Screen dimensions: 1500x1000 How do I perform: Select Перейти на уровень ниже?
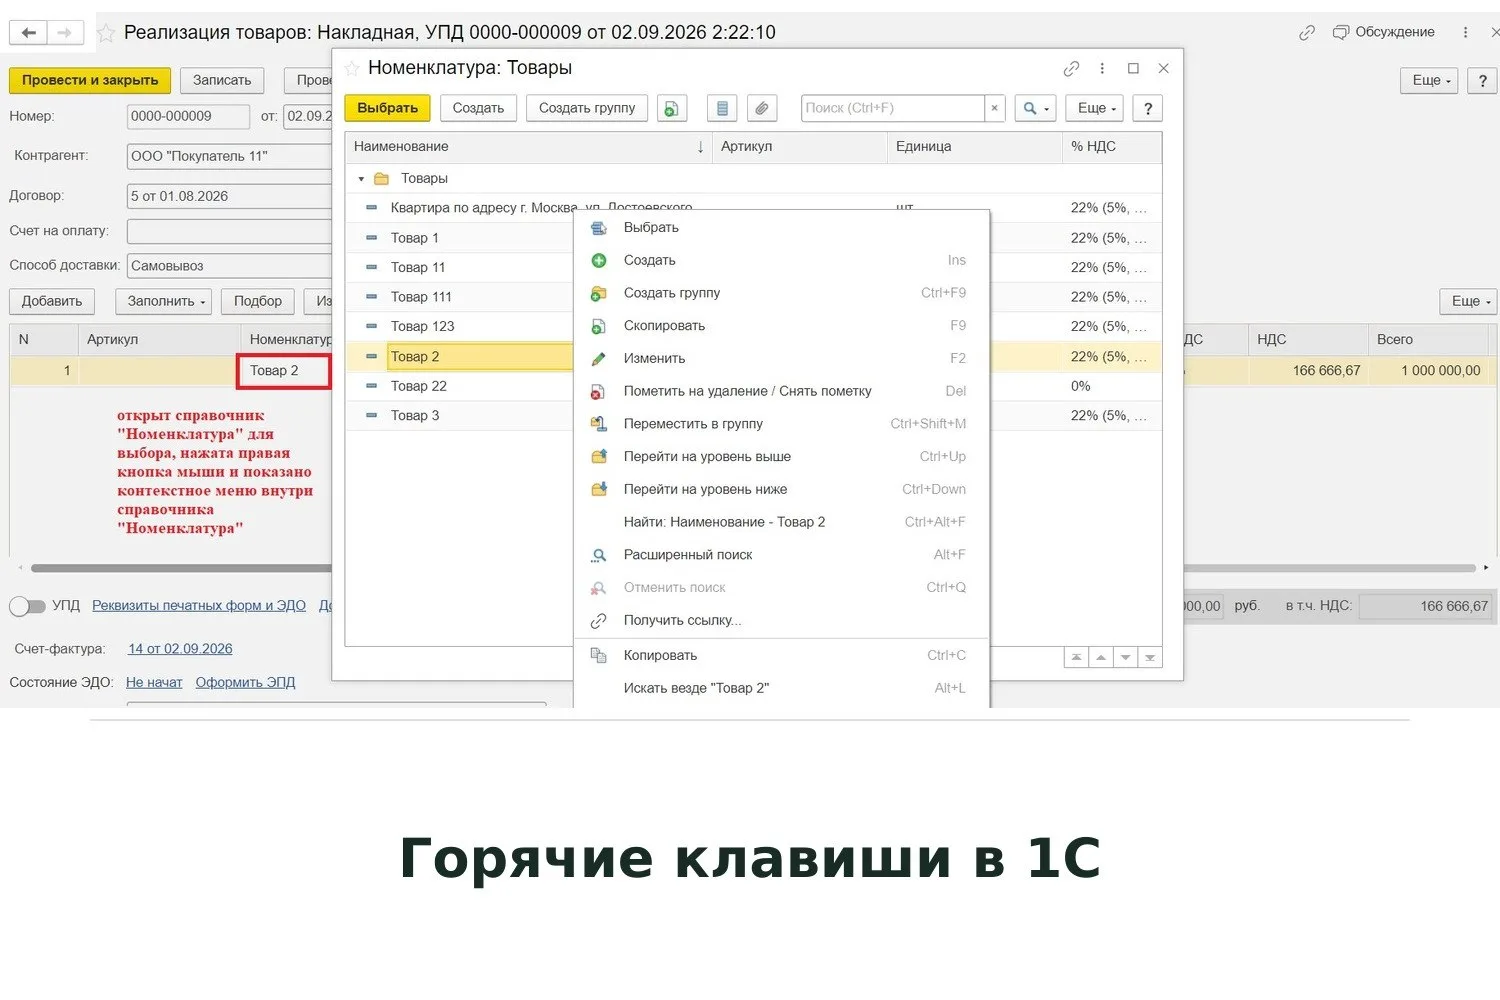[781, 489]
